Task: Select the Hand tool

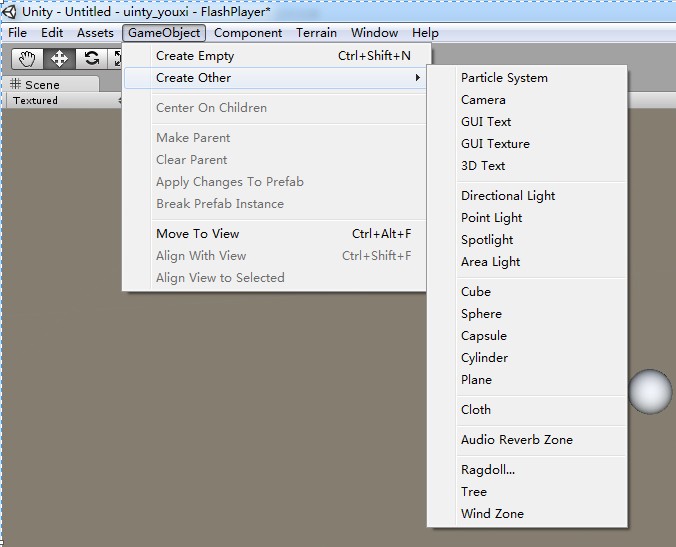Action: pyautogui.click(x=28, y=59)
